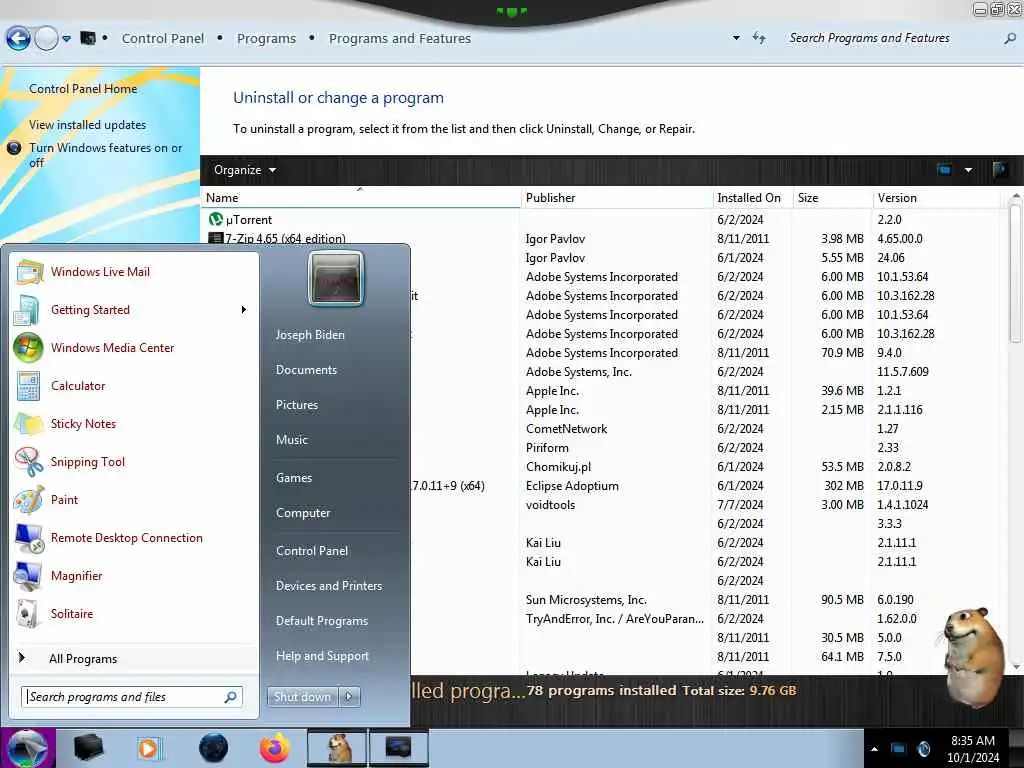The image size is (1024, 768).
Task: Click the search magnifier in Programs and Features
Action: pos(1010,39)
